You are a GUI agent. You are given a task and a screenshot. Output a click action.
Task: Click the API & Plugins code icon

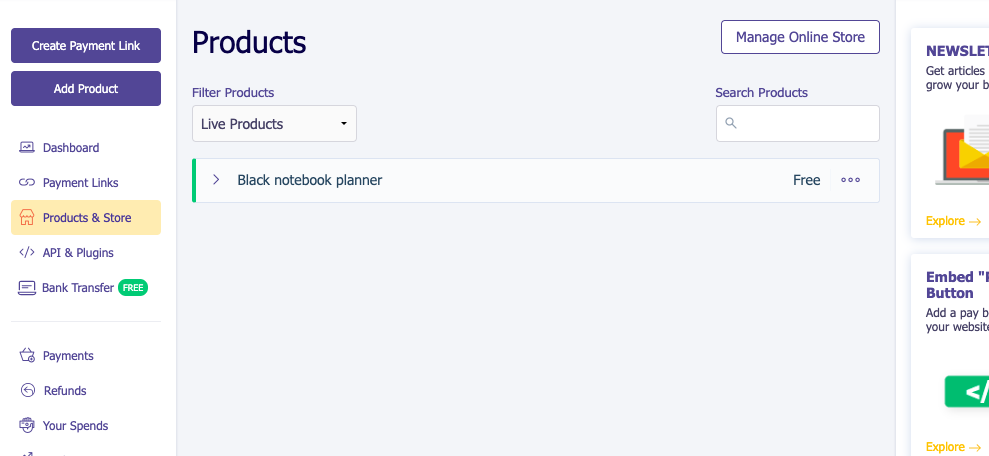(x=27, y=253)
